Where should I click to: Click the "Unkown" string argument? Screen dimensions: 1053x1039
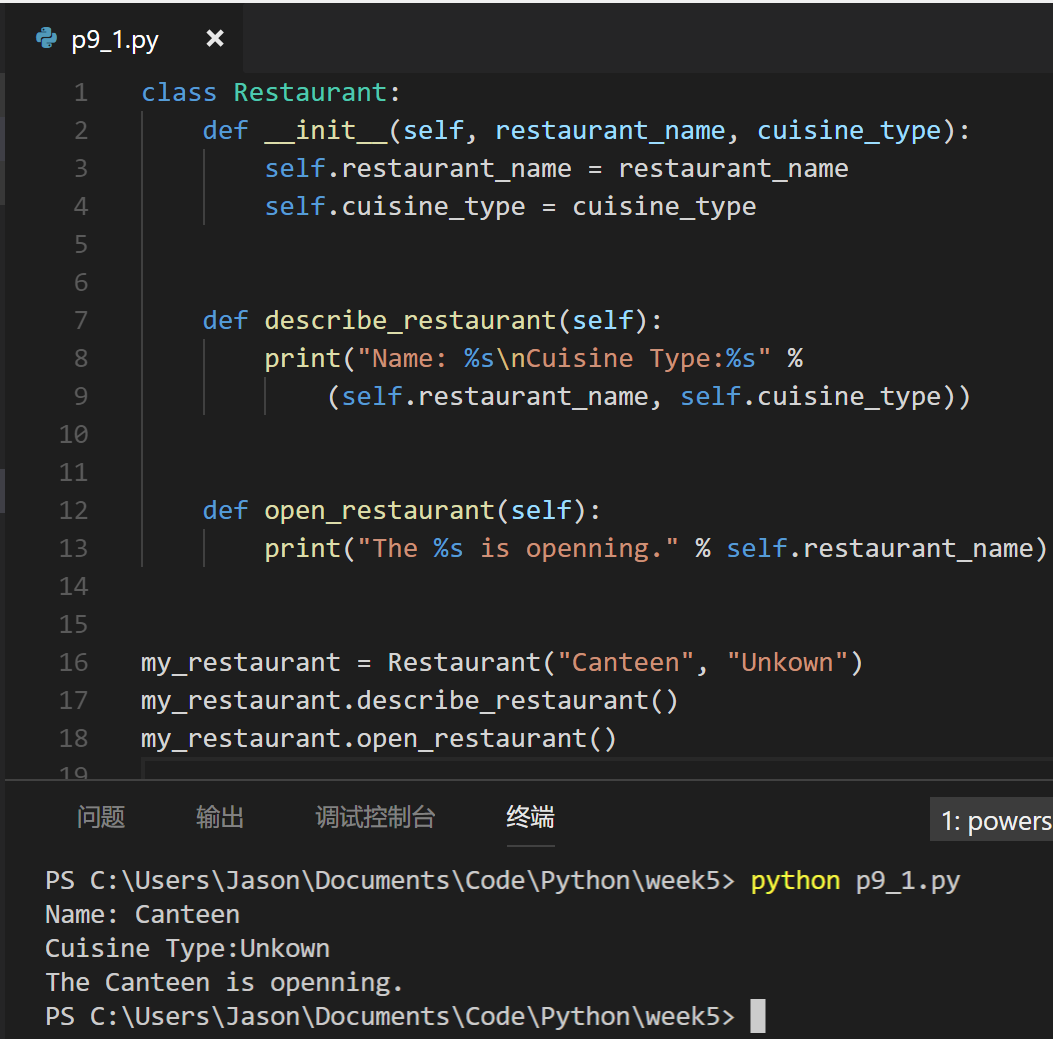[x=788, y=662]
